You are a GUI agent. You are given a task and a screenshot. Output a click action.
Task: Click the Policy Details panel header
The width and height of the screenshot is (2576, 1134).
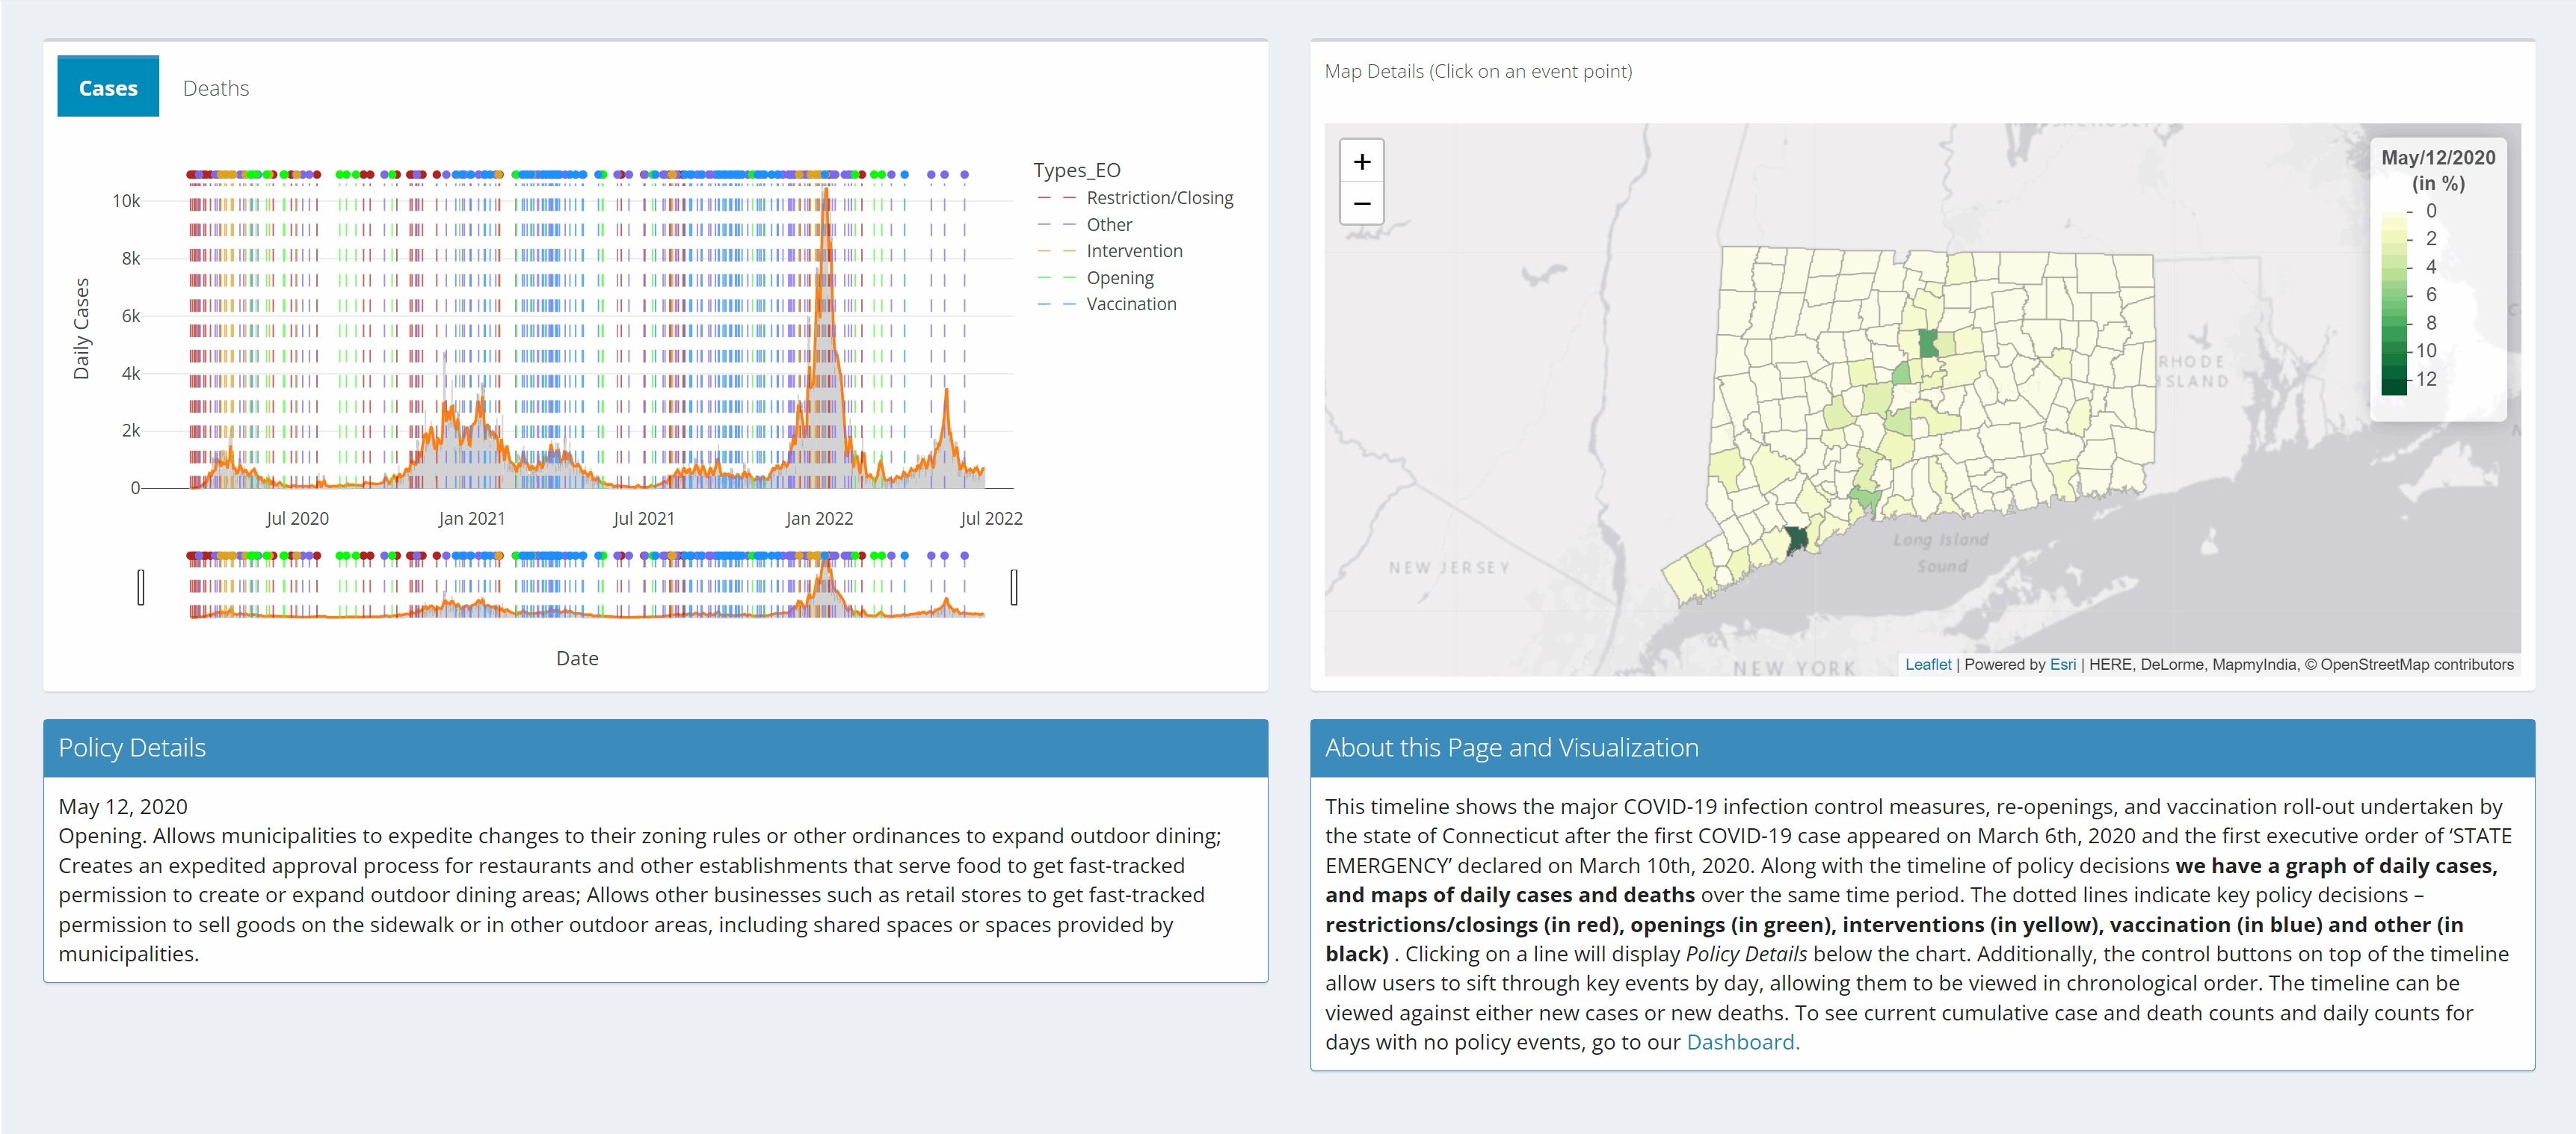click(x=655, y=748)
